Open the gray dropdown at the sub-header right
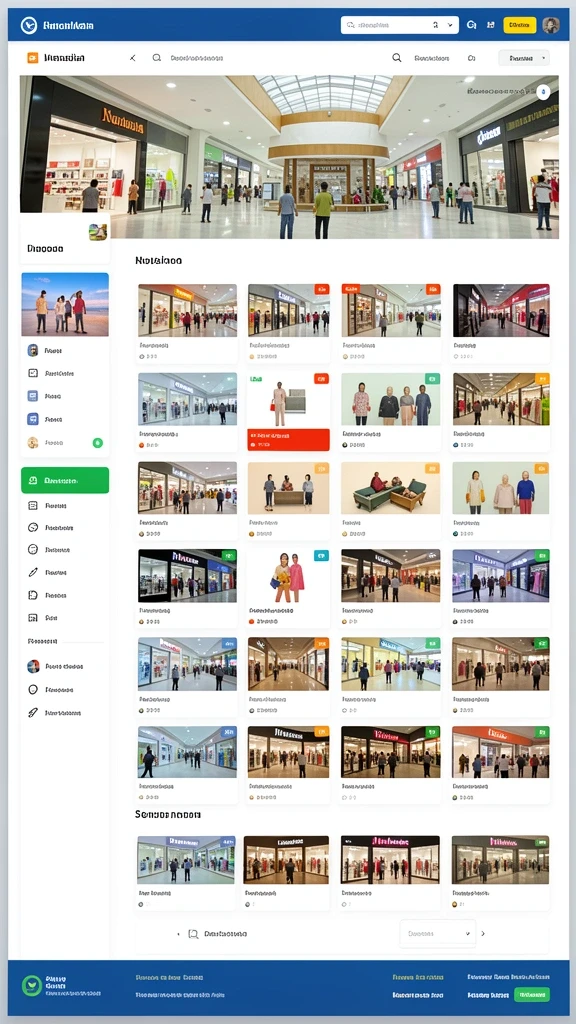576x1024 pixels. [x=524, y=58]
